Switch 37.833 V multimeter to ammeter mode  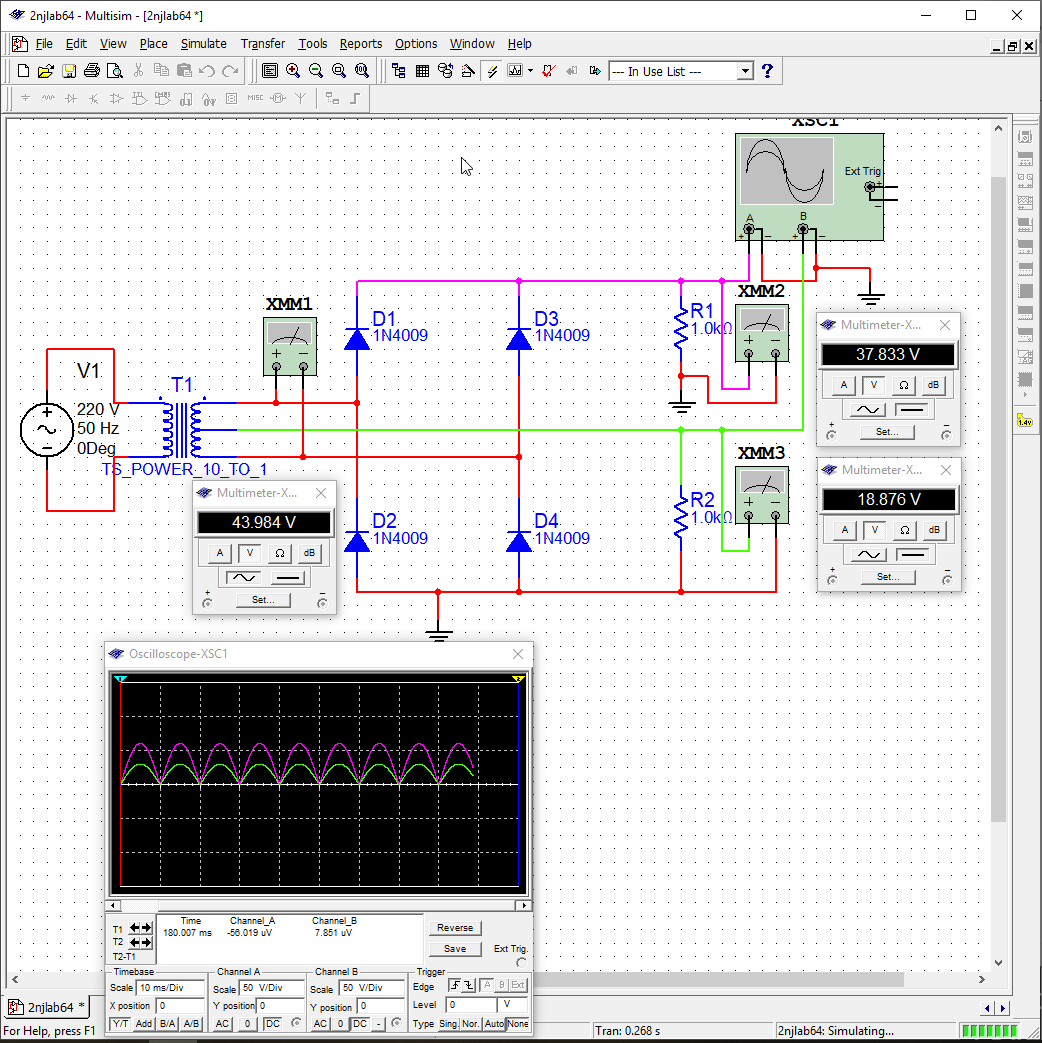[844, 384]
